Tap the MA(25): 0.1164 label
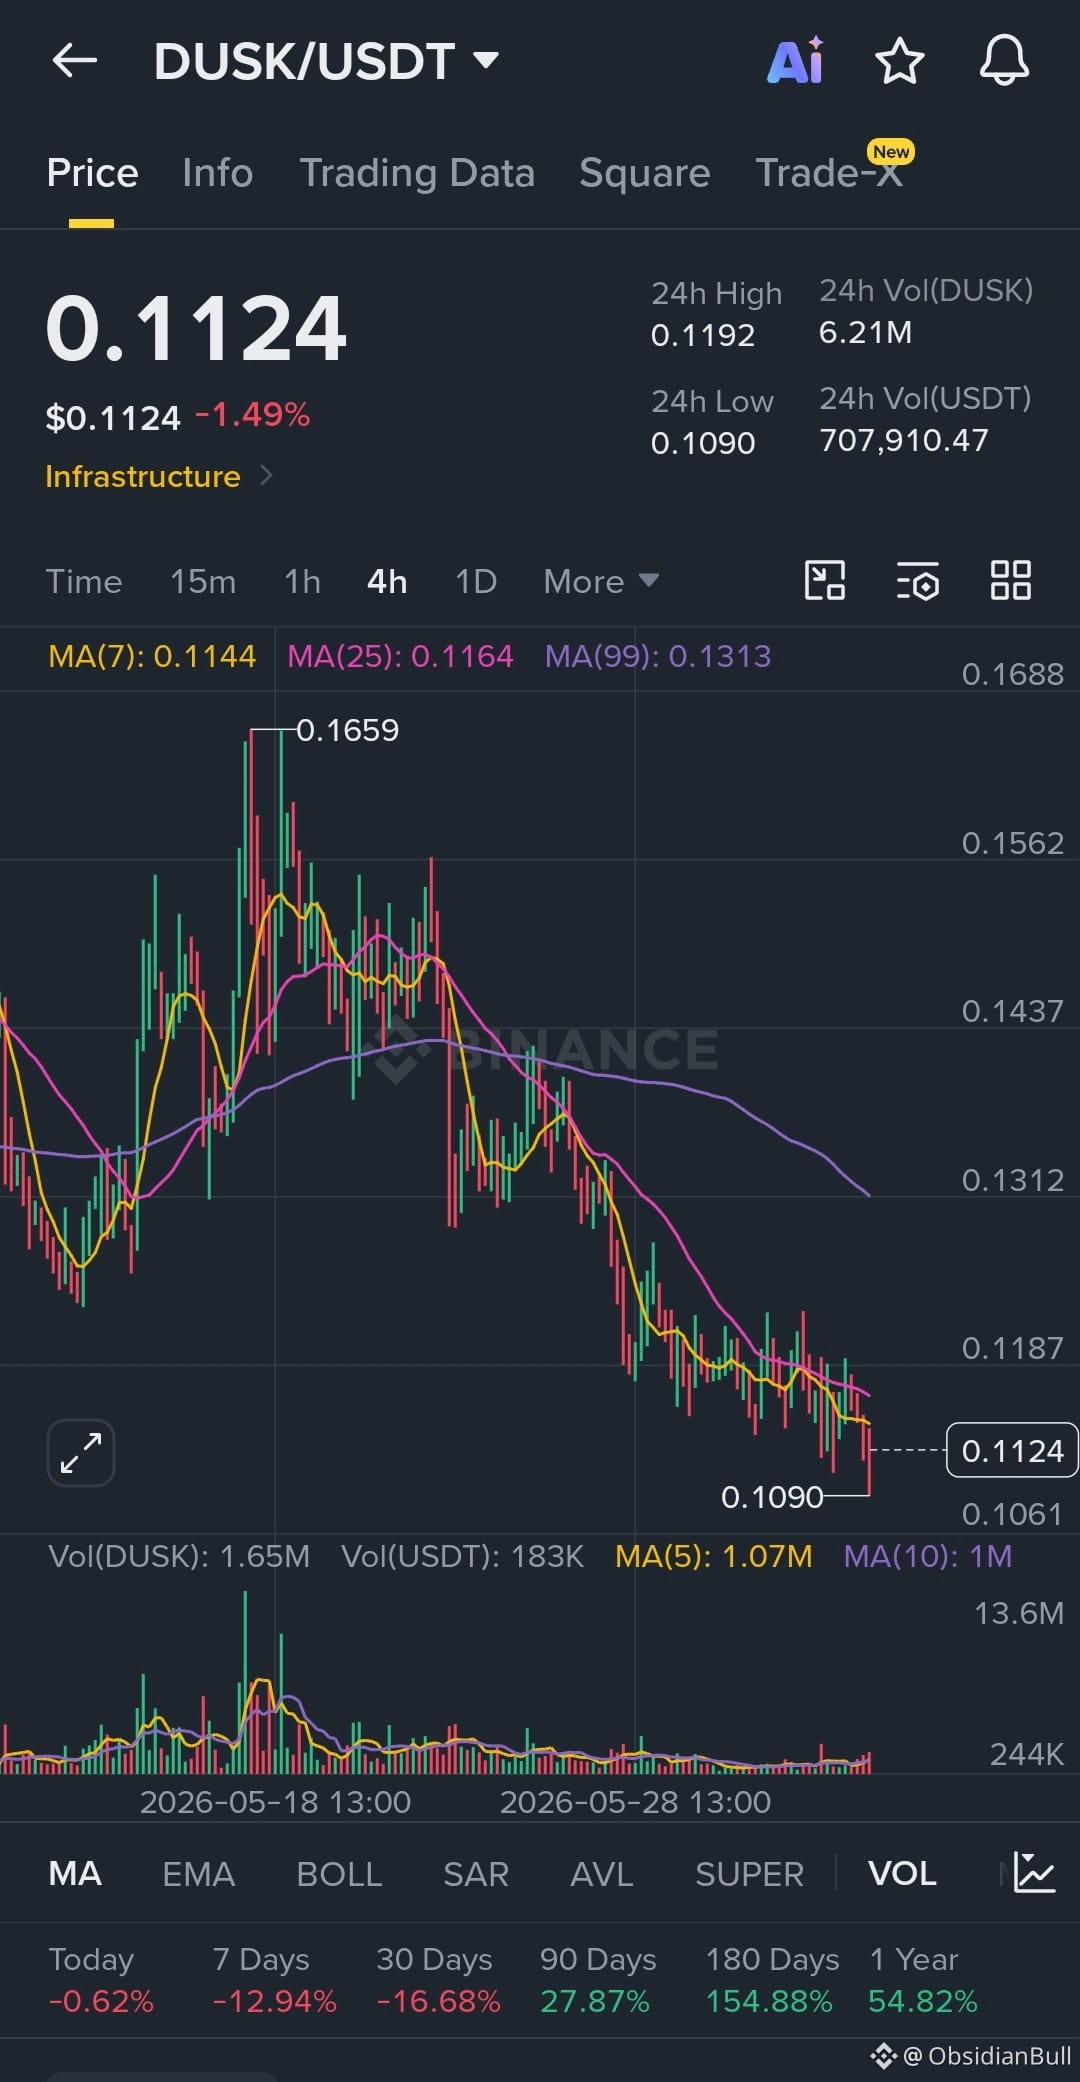 pyautogui.click(x=400, y=656)
